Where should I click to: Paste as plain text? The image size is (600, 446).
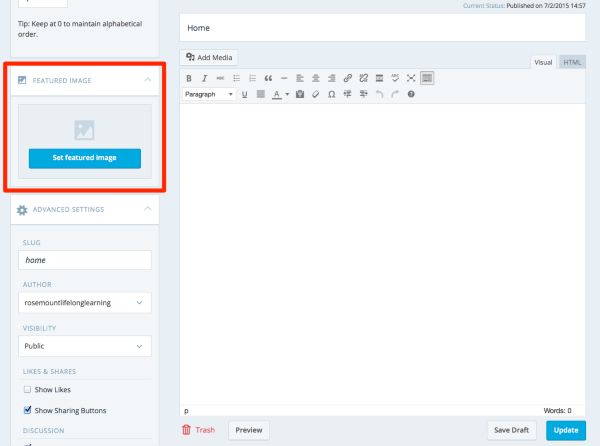coord(300,94)
